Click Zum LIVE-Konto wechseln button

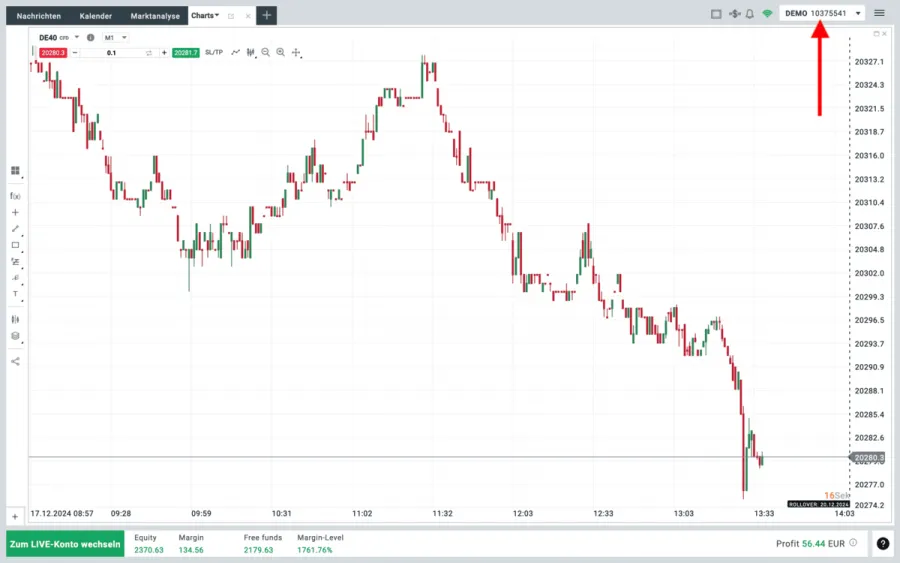(x=65, y=545)
